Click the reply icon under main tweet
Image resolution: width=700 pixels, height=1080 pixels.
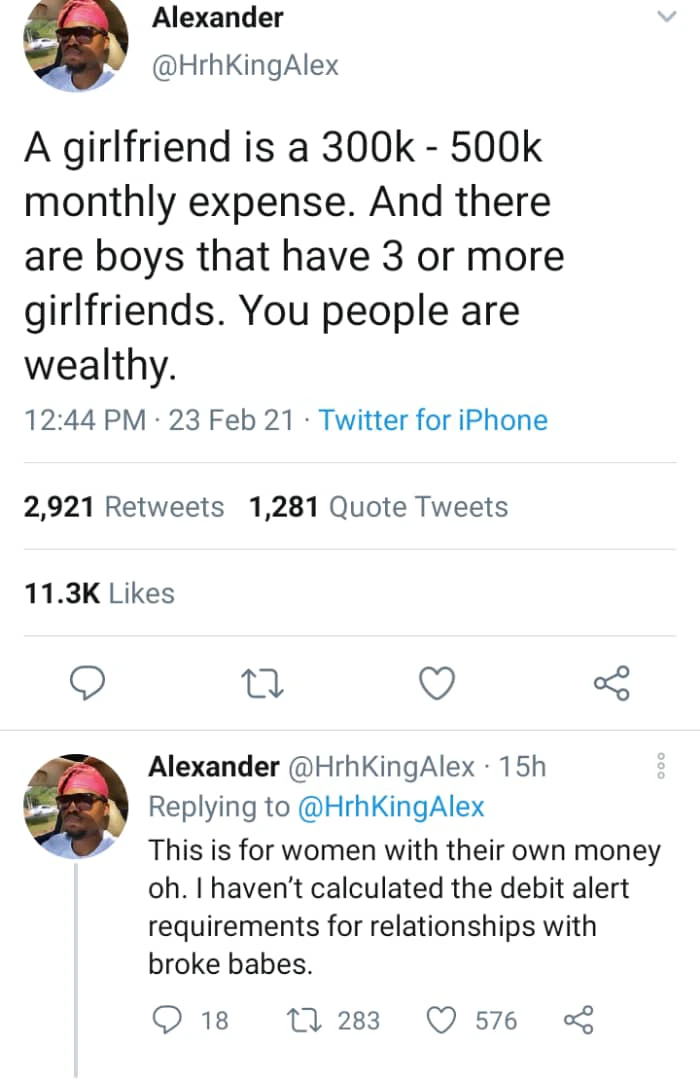click(x=90, y=683)
